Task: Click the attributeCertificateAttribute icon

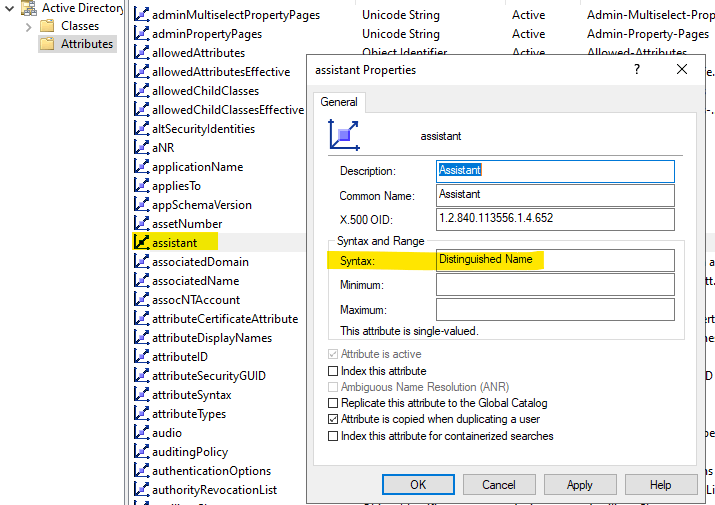Action: (141, 318)
